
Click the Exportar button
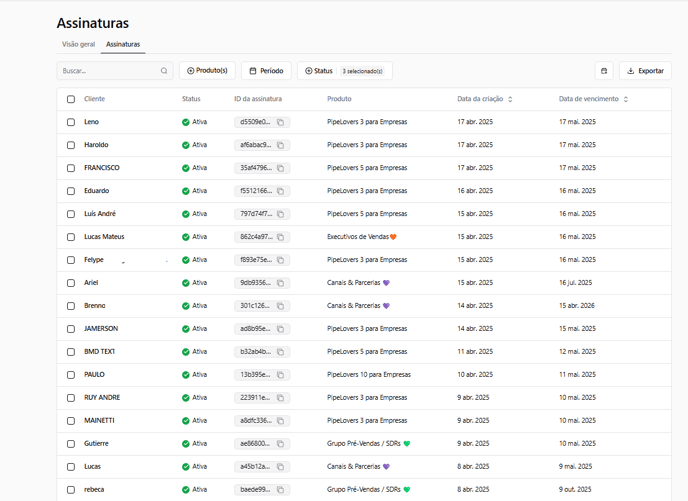(645, 71)
